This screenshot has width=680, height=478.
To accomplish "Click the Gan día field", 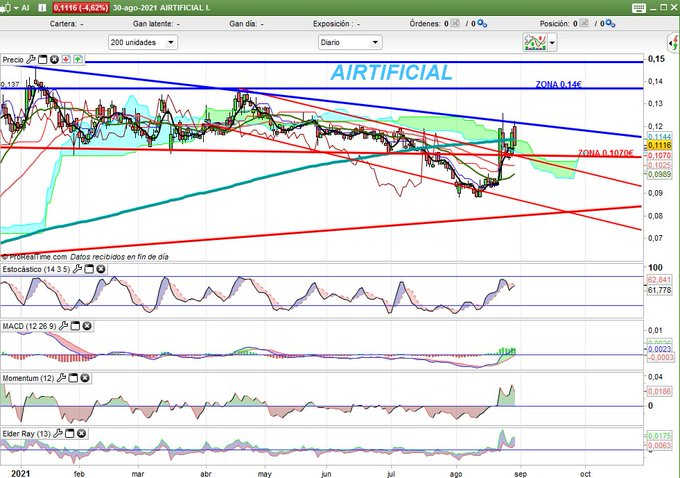I will pos(246,24).
